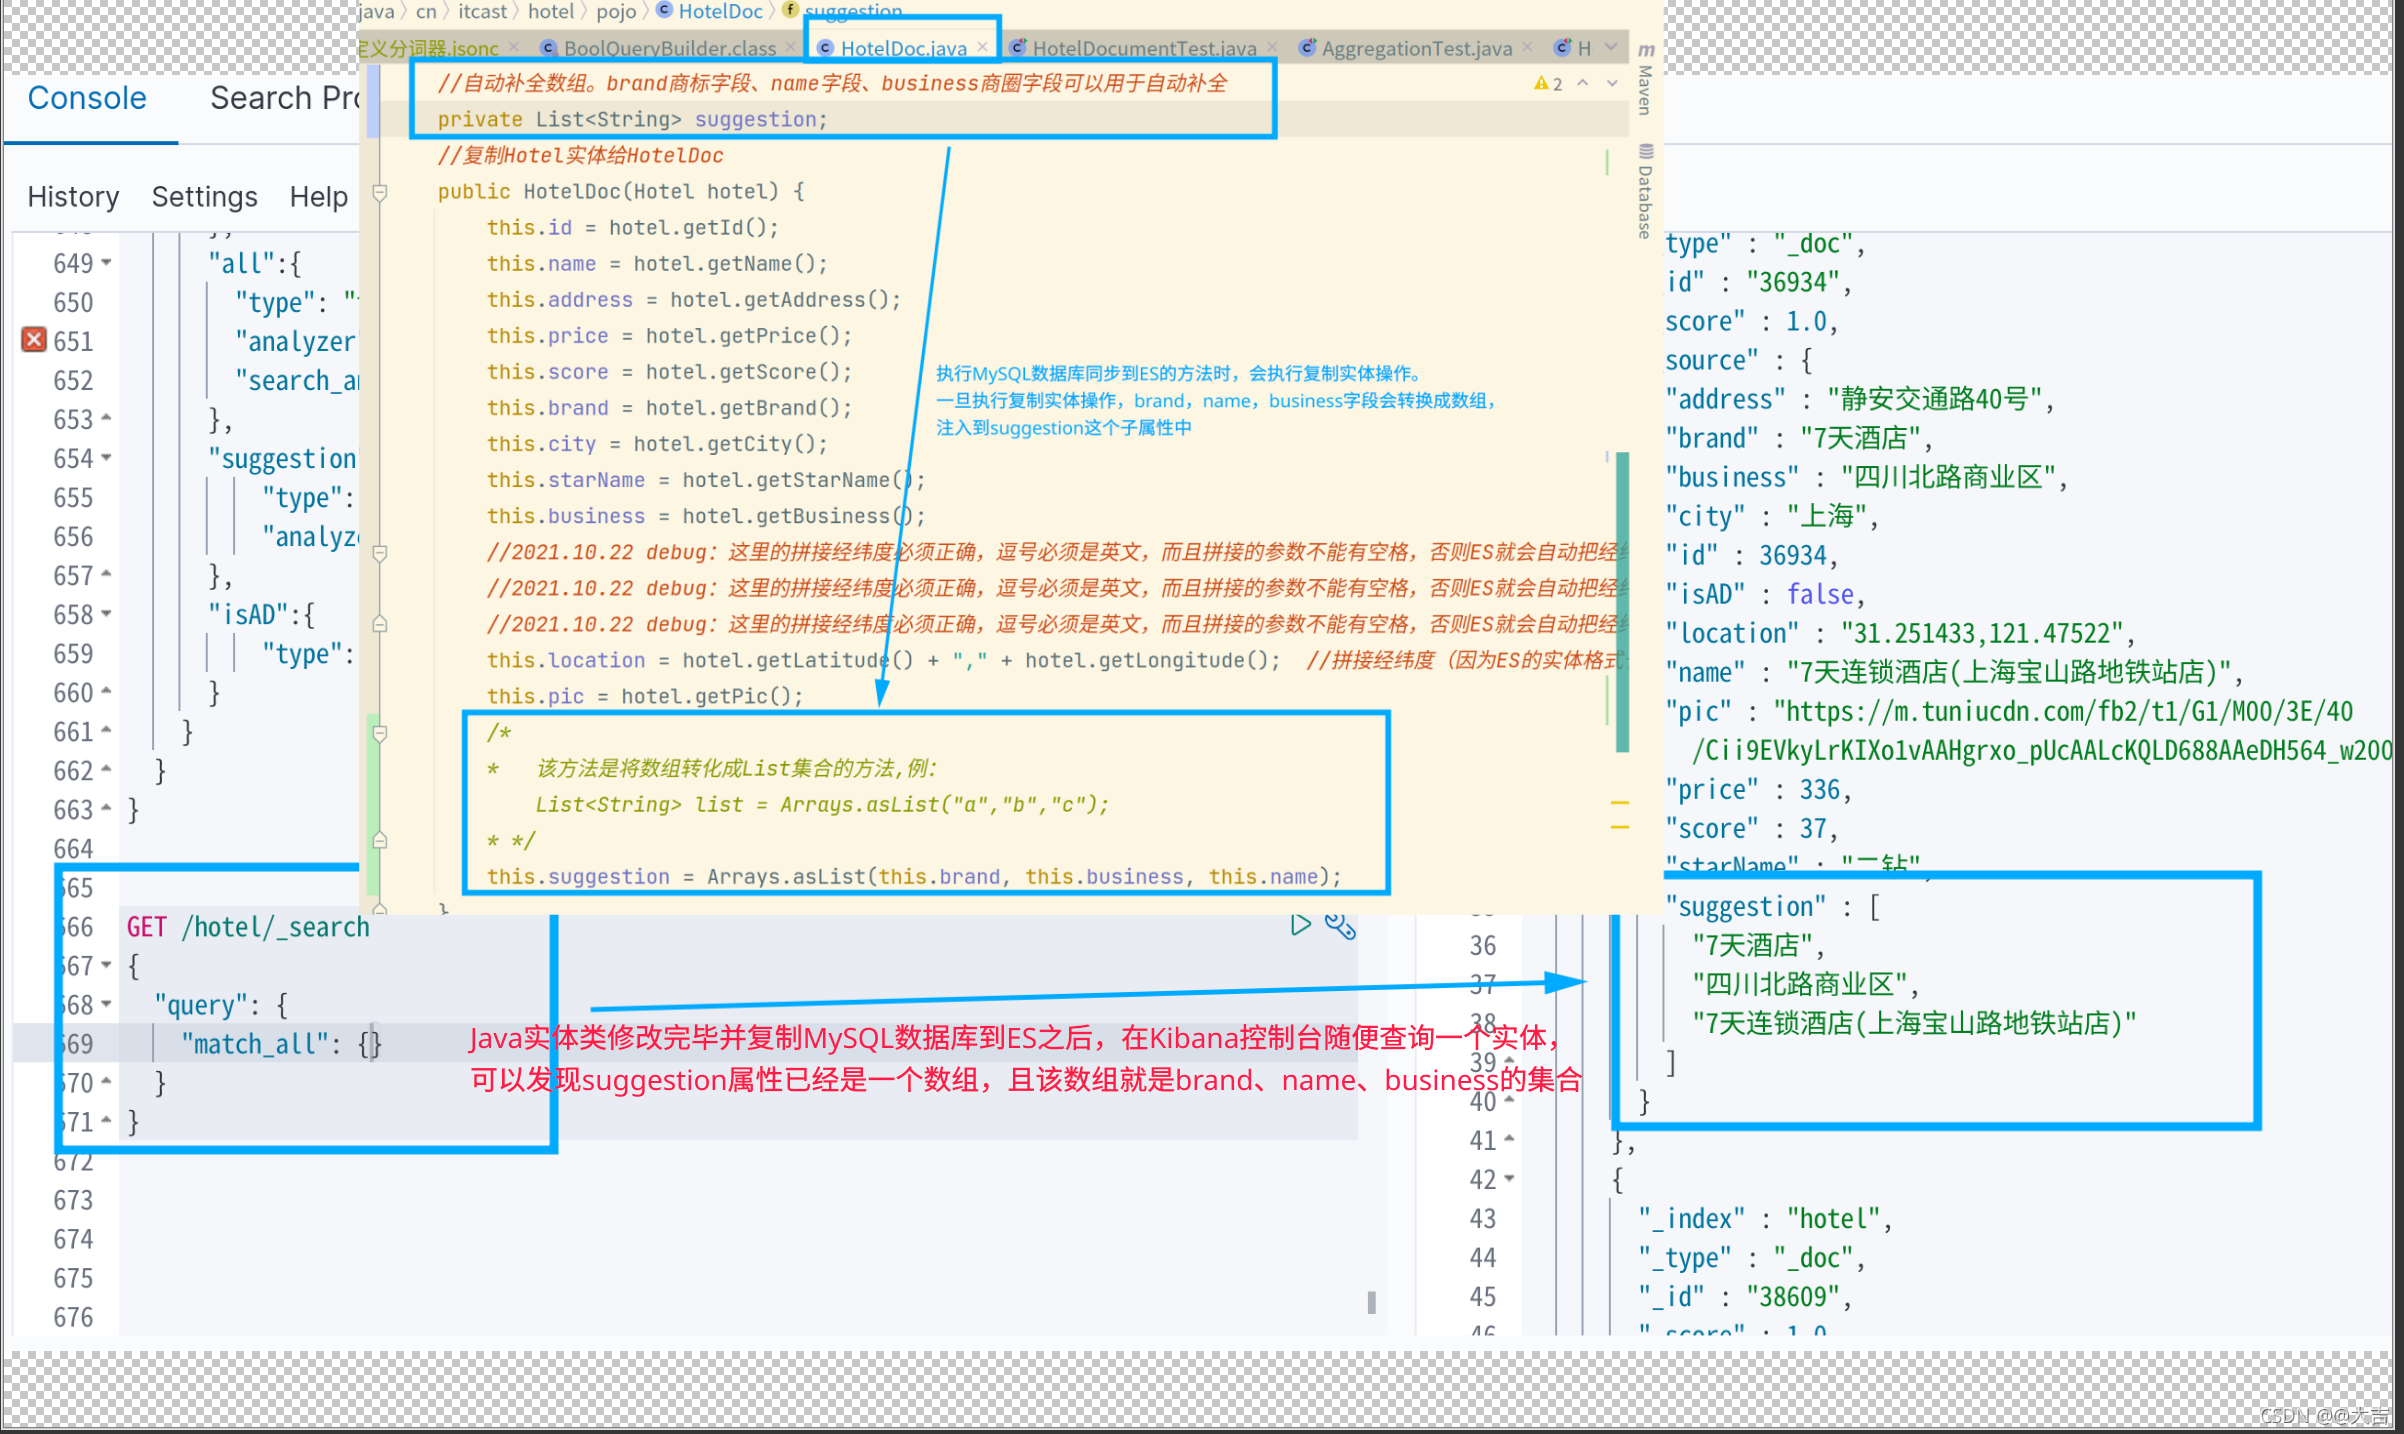Select the HotelDoc.java editor tab
Viewport: 2404px width, 1434px height.
pos(903,48)
